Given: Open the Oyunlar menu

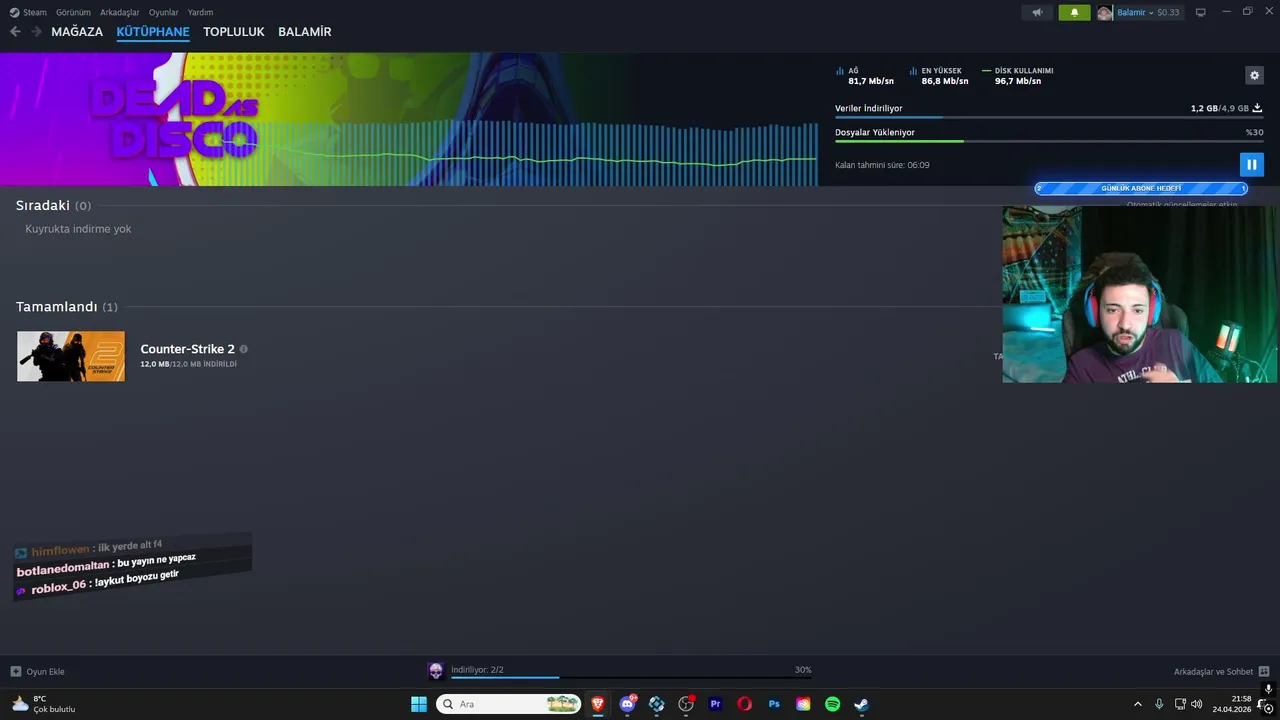Looking at the screenshot, I should coord(164,12).
